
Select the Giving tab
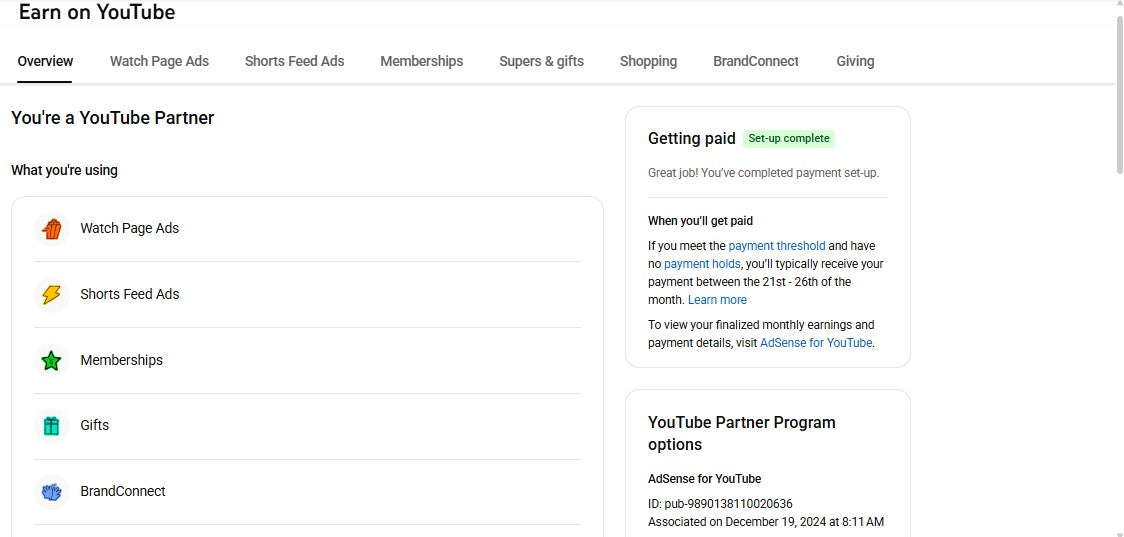click(x=855, y=61)
